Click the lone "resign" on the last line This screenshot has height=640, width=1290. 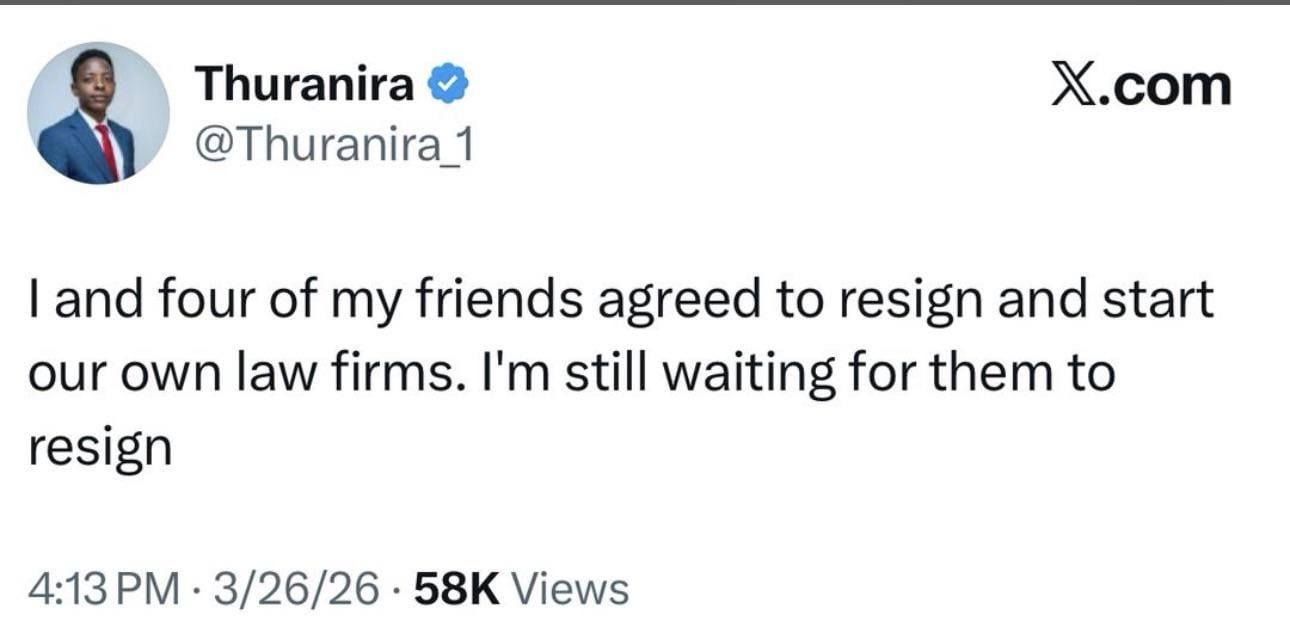[x=99, y=448]
